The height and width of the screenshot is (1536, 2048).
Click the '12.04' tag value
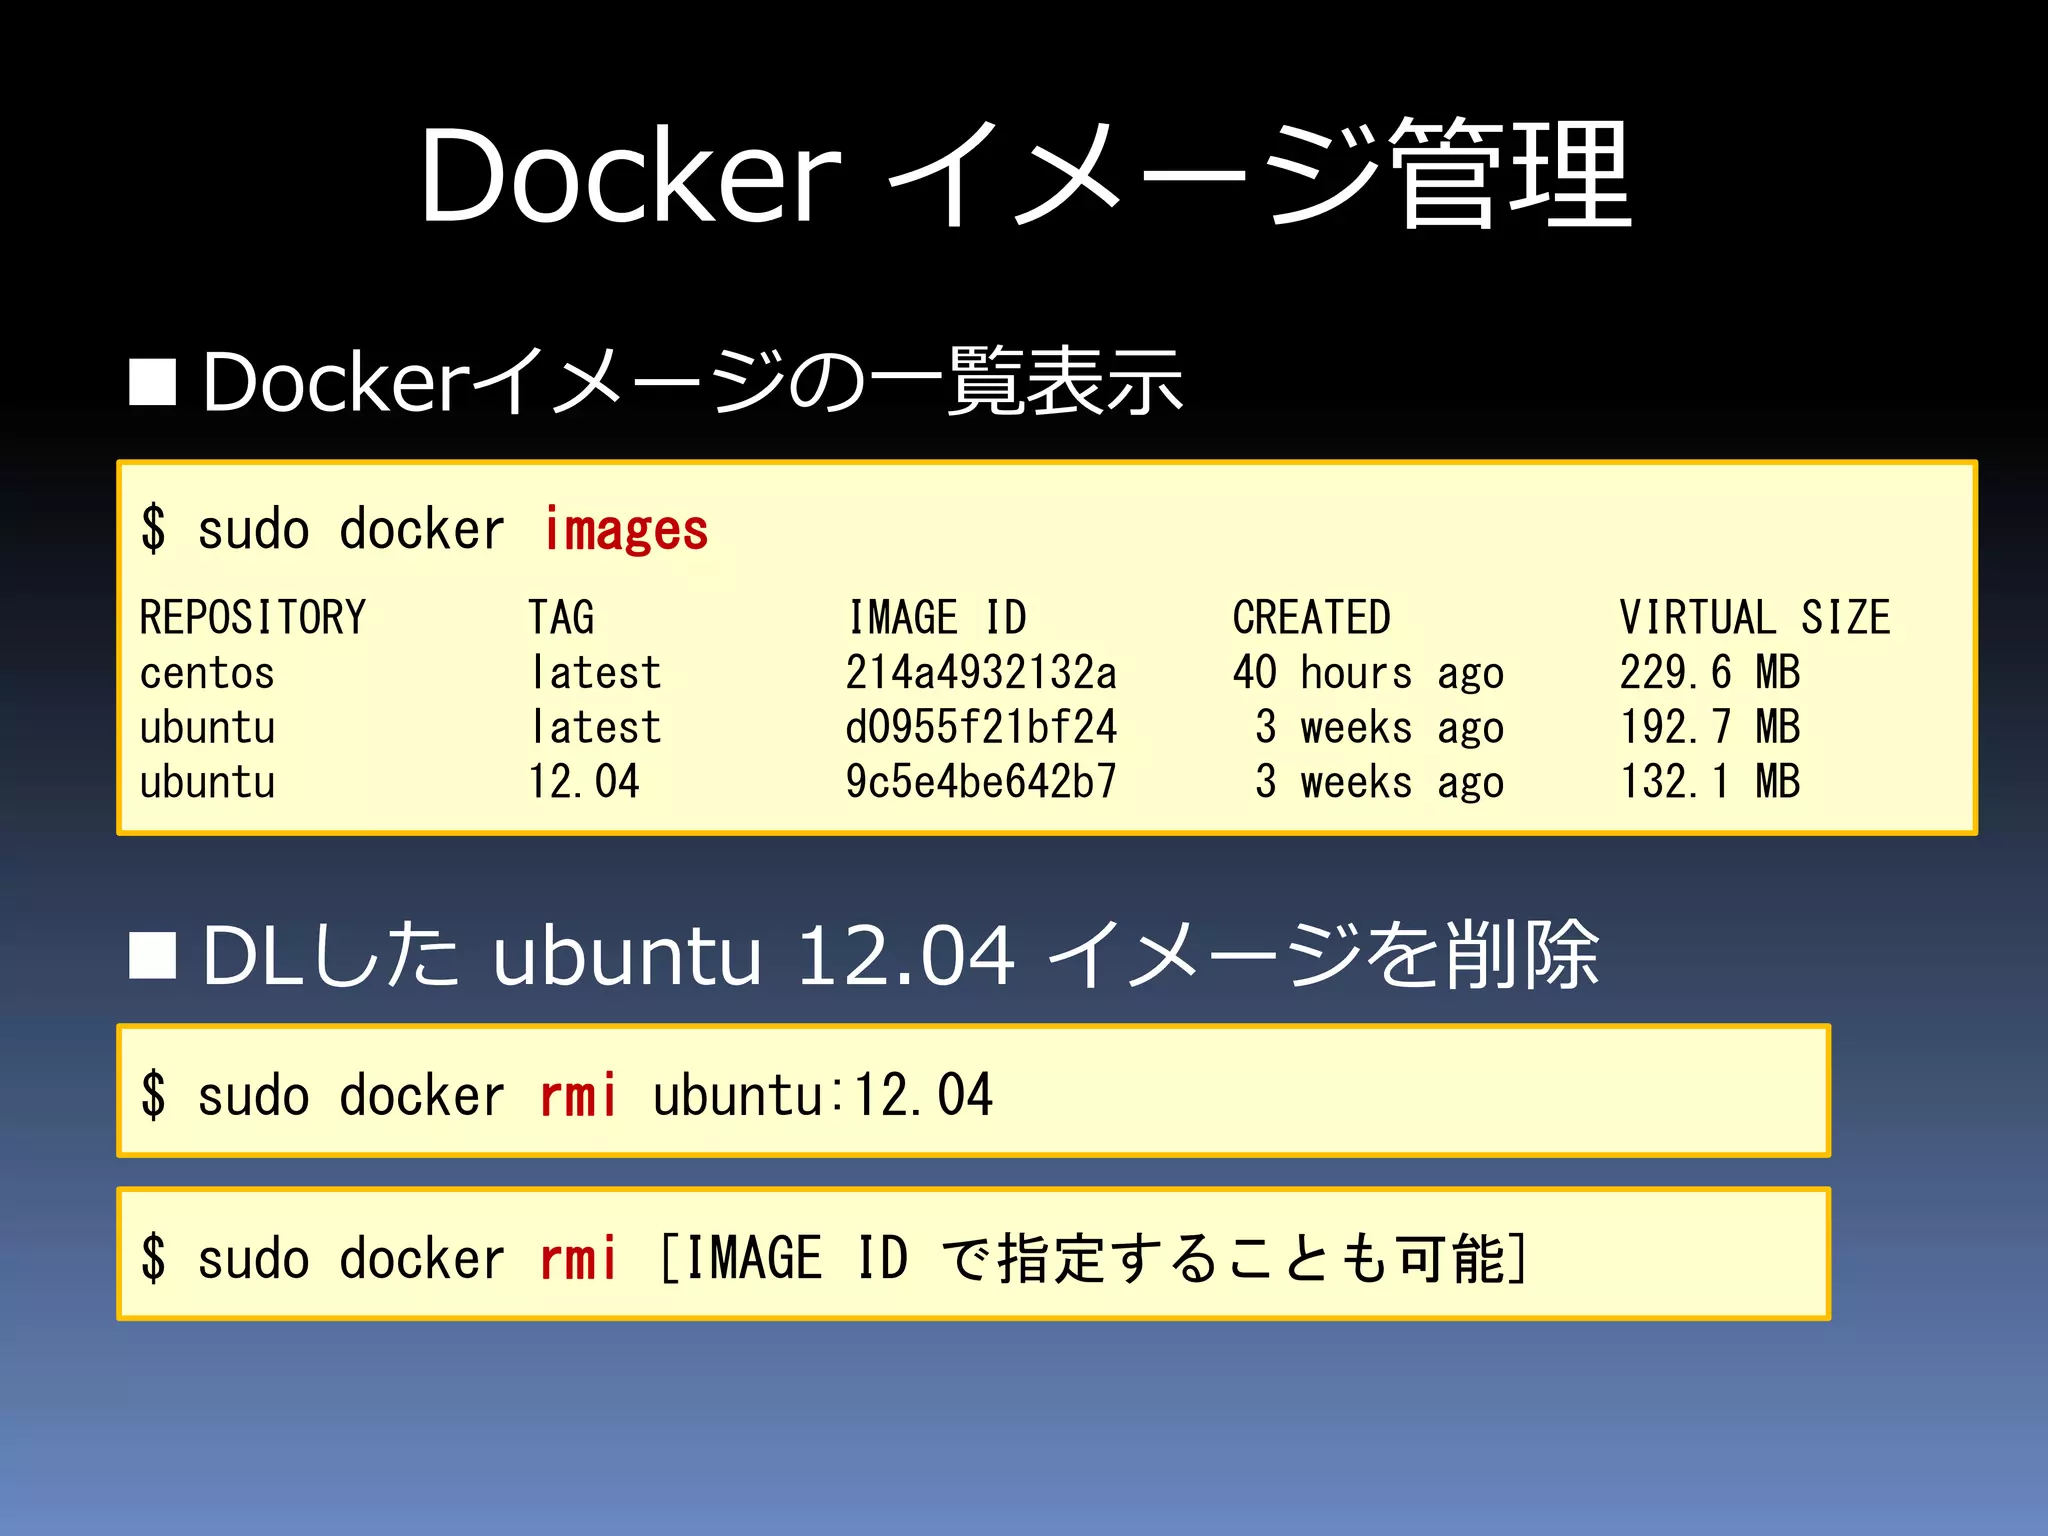(584, 782)
